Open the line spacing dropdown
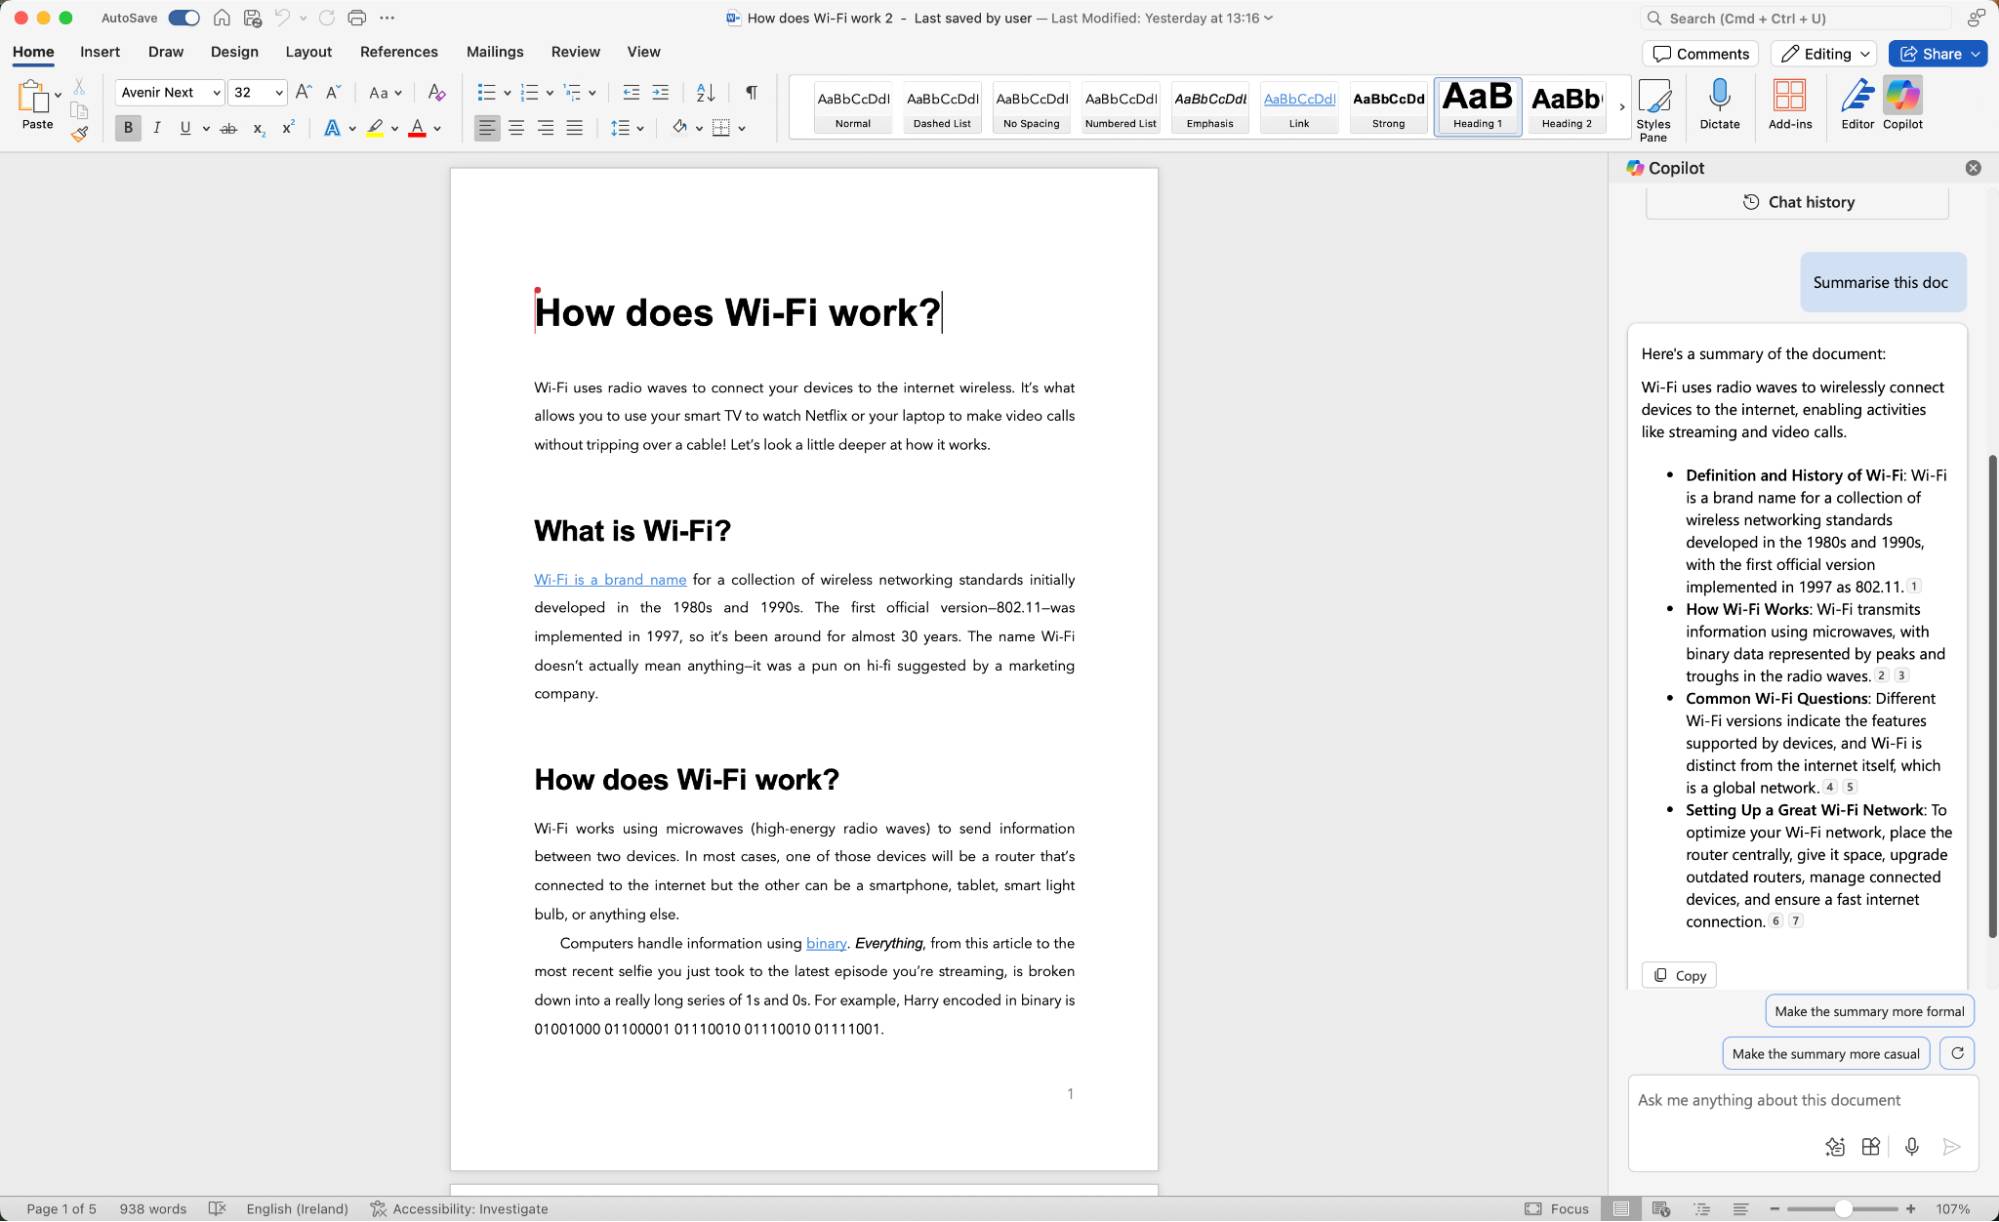The image size is (1999, 1222). point(639,128)
